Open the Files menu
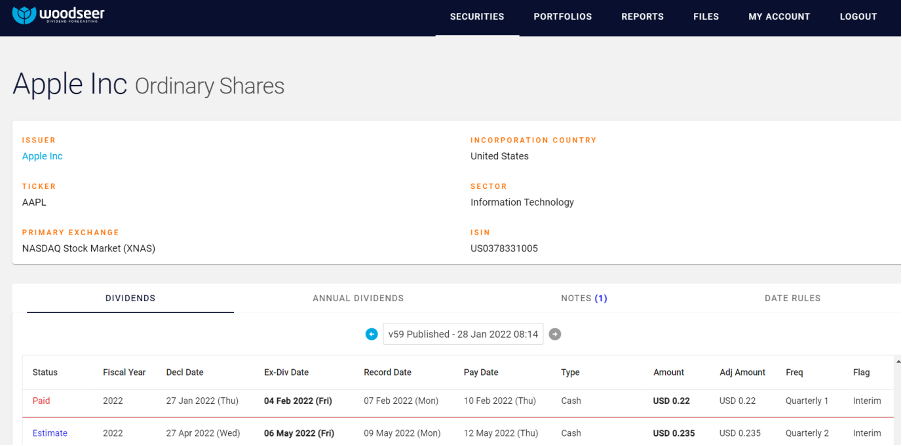Image resolution: width=902 pixels, height=446 pixels. 706,17
